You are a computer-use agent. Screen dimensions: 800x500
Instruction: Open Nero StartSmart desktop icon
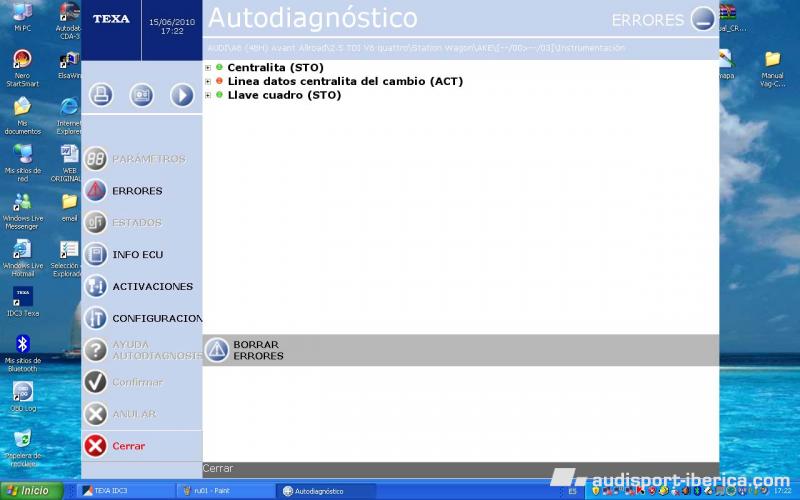point(22,68)
